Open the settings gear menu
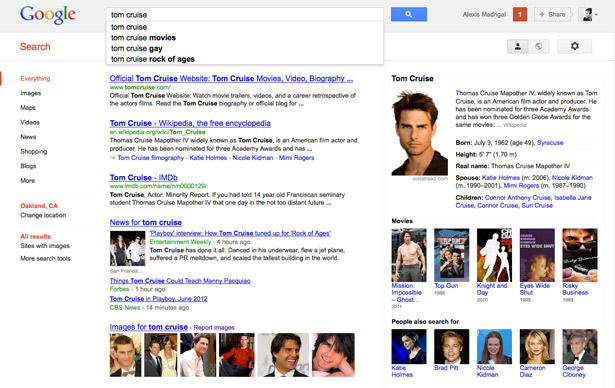This screenshot has height=388, width=615. [x=575, y=46]
